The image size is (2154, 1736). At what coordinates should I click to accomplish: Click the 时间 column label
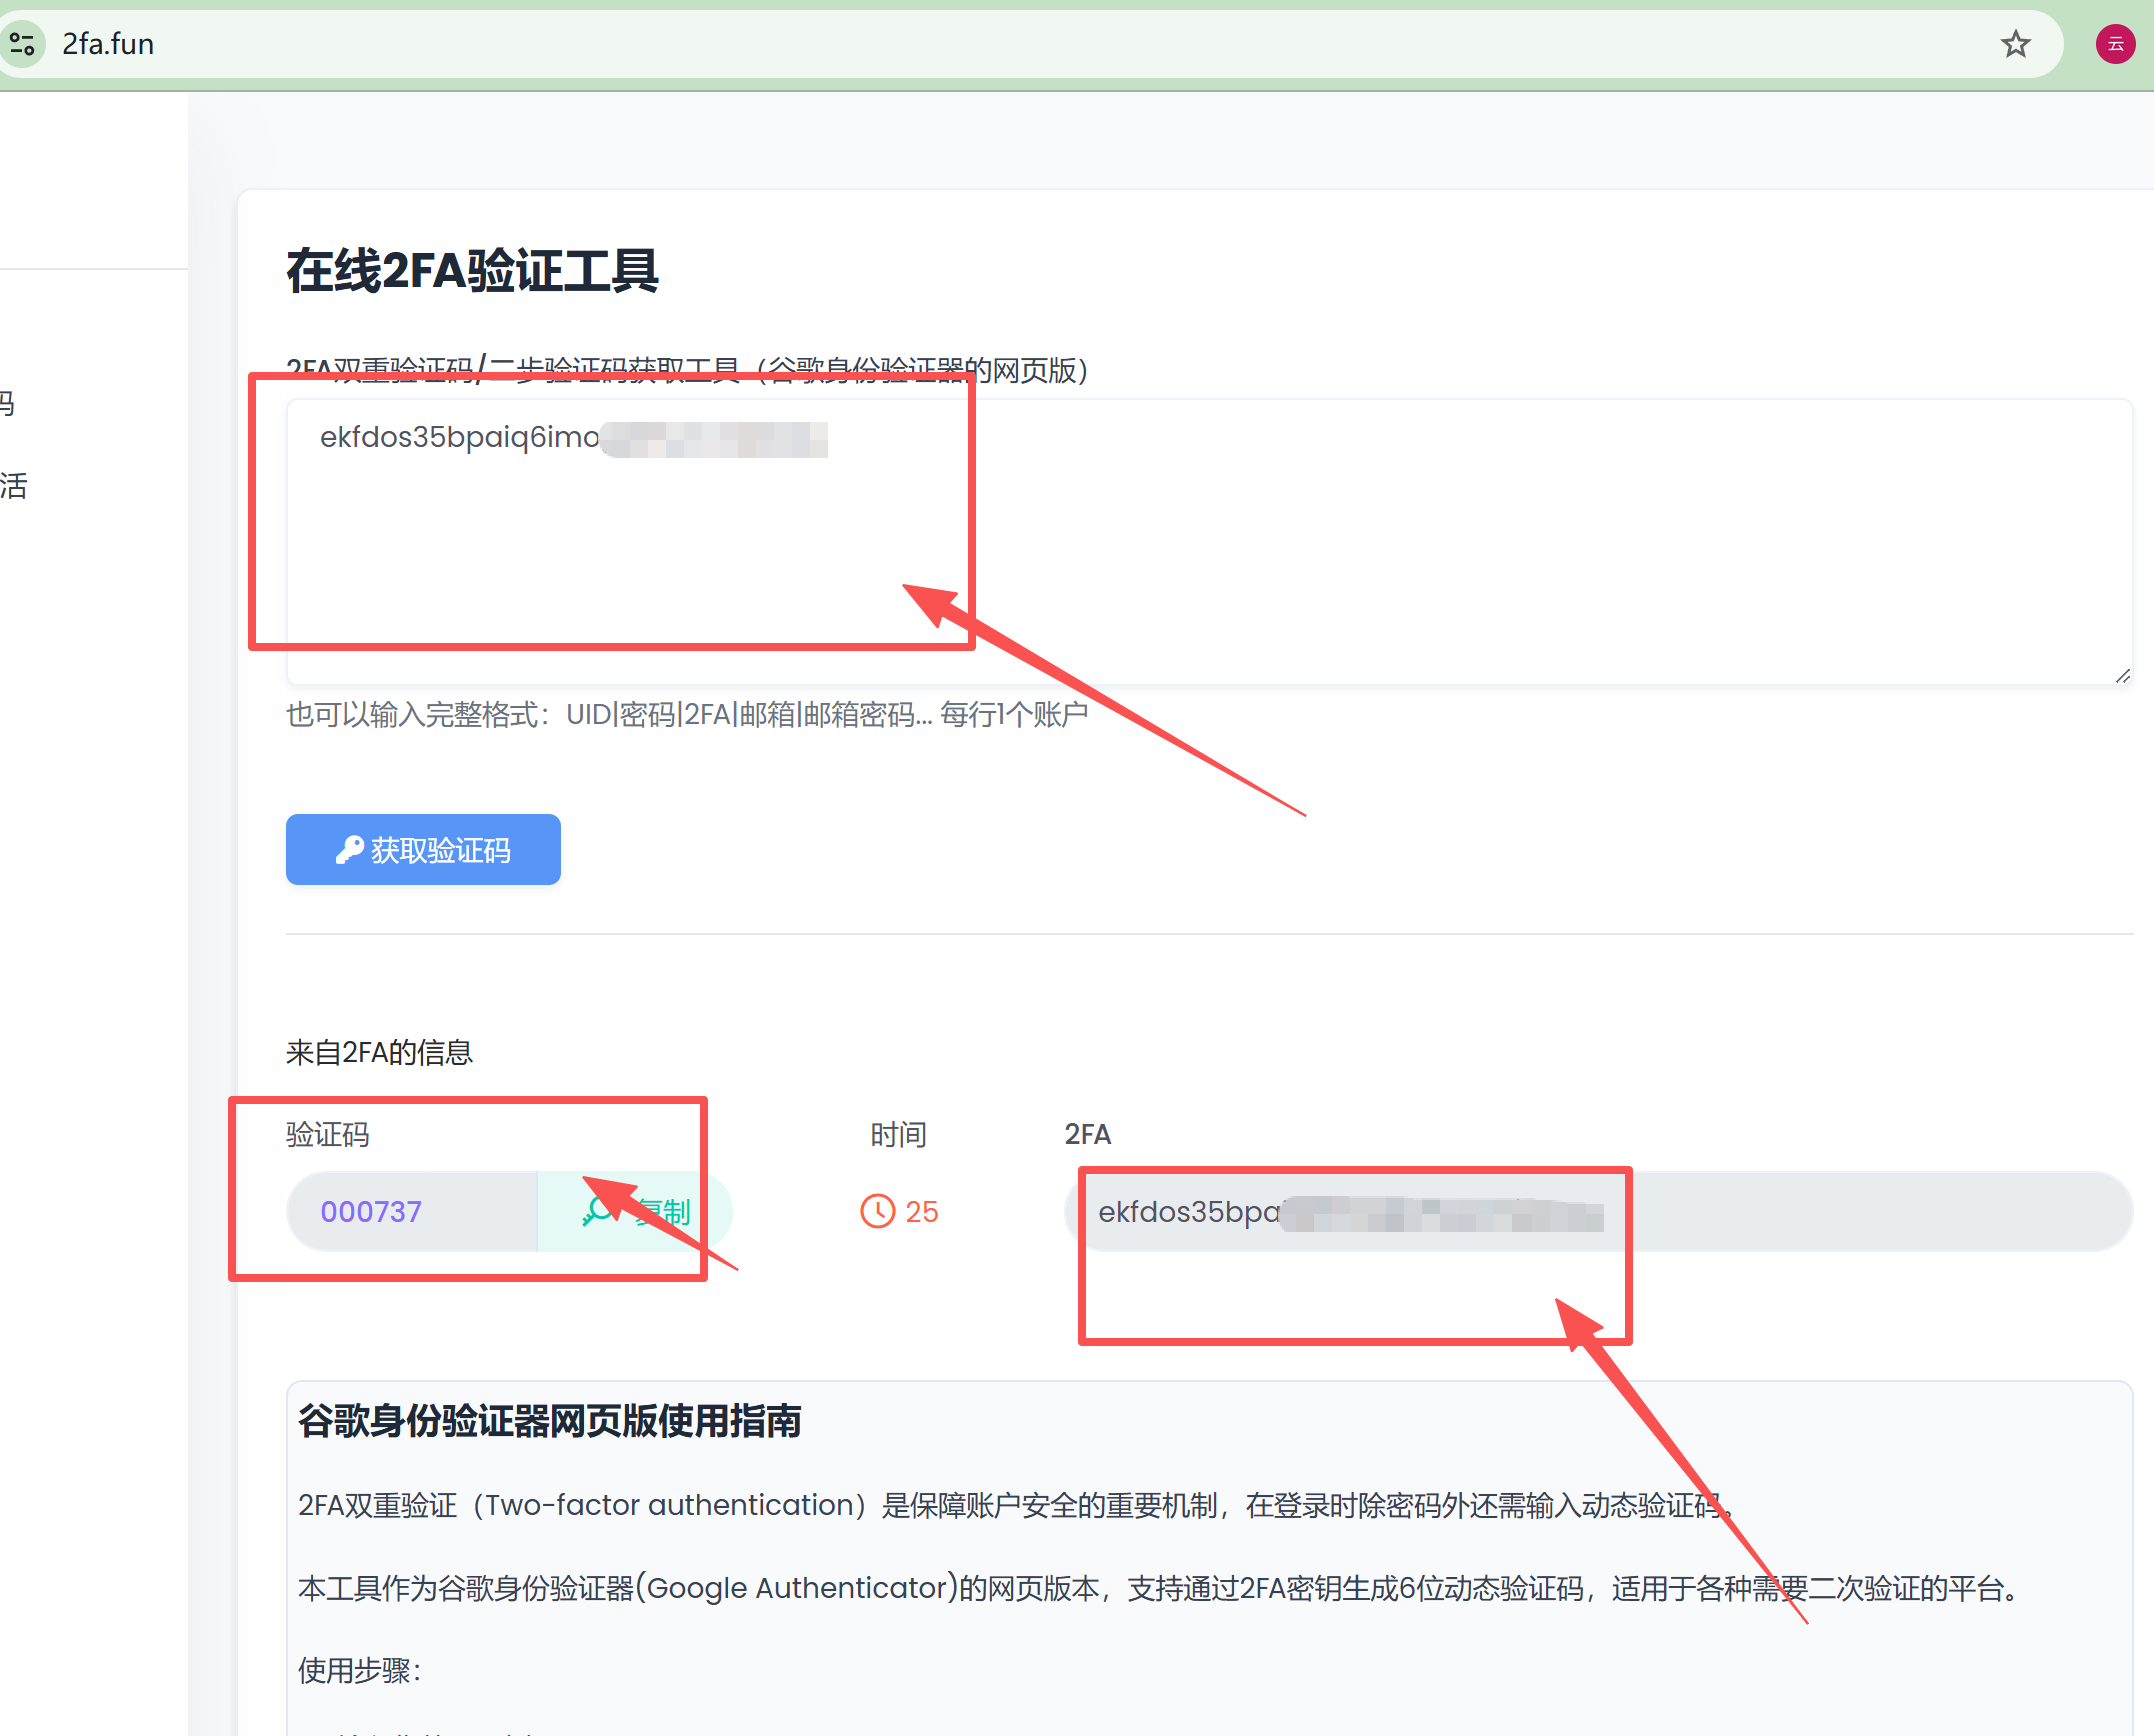coord(898,1135)
